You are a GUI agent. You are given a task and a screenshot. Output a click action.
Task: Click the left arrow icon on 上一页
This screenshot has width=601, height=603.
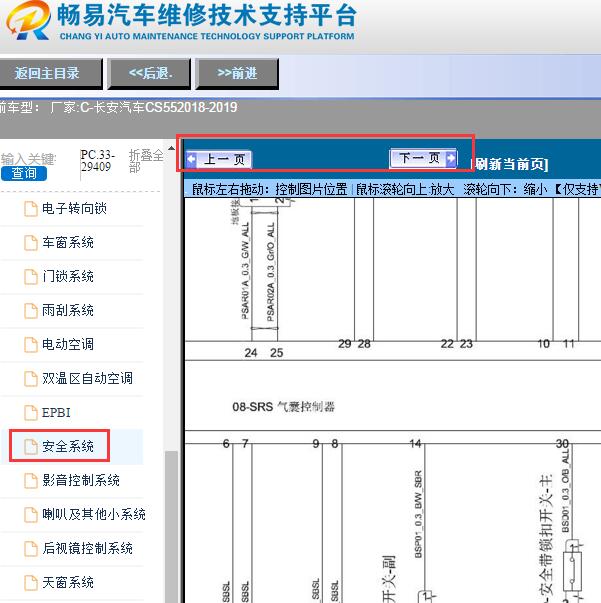coord(191,159)
